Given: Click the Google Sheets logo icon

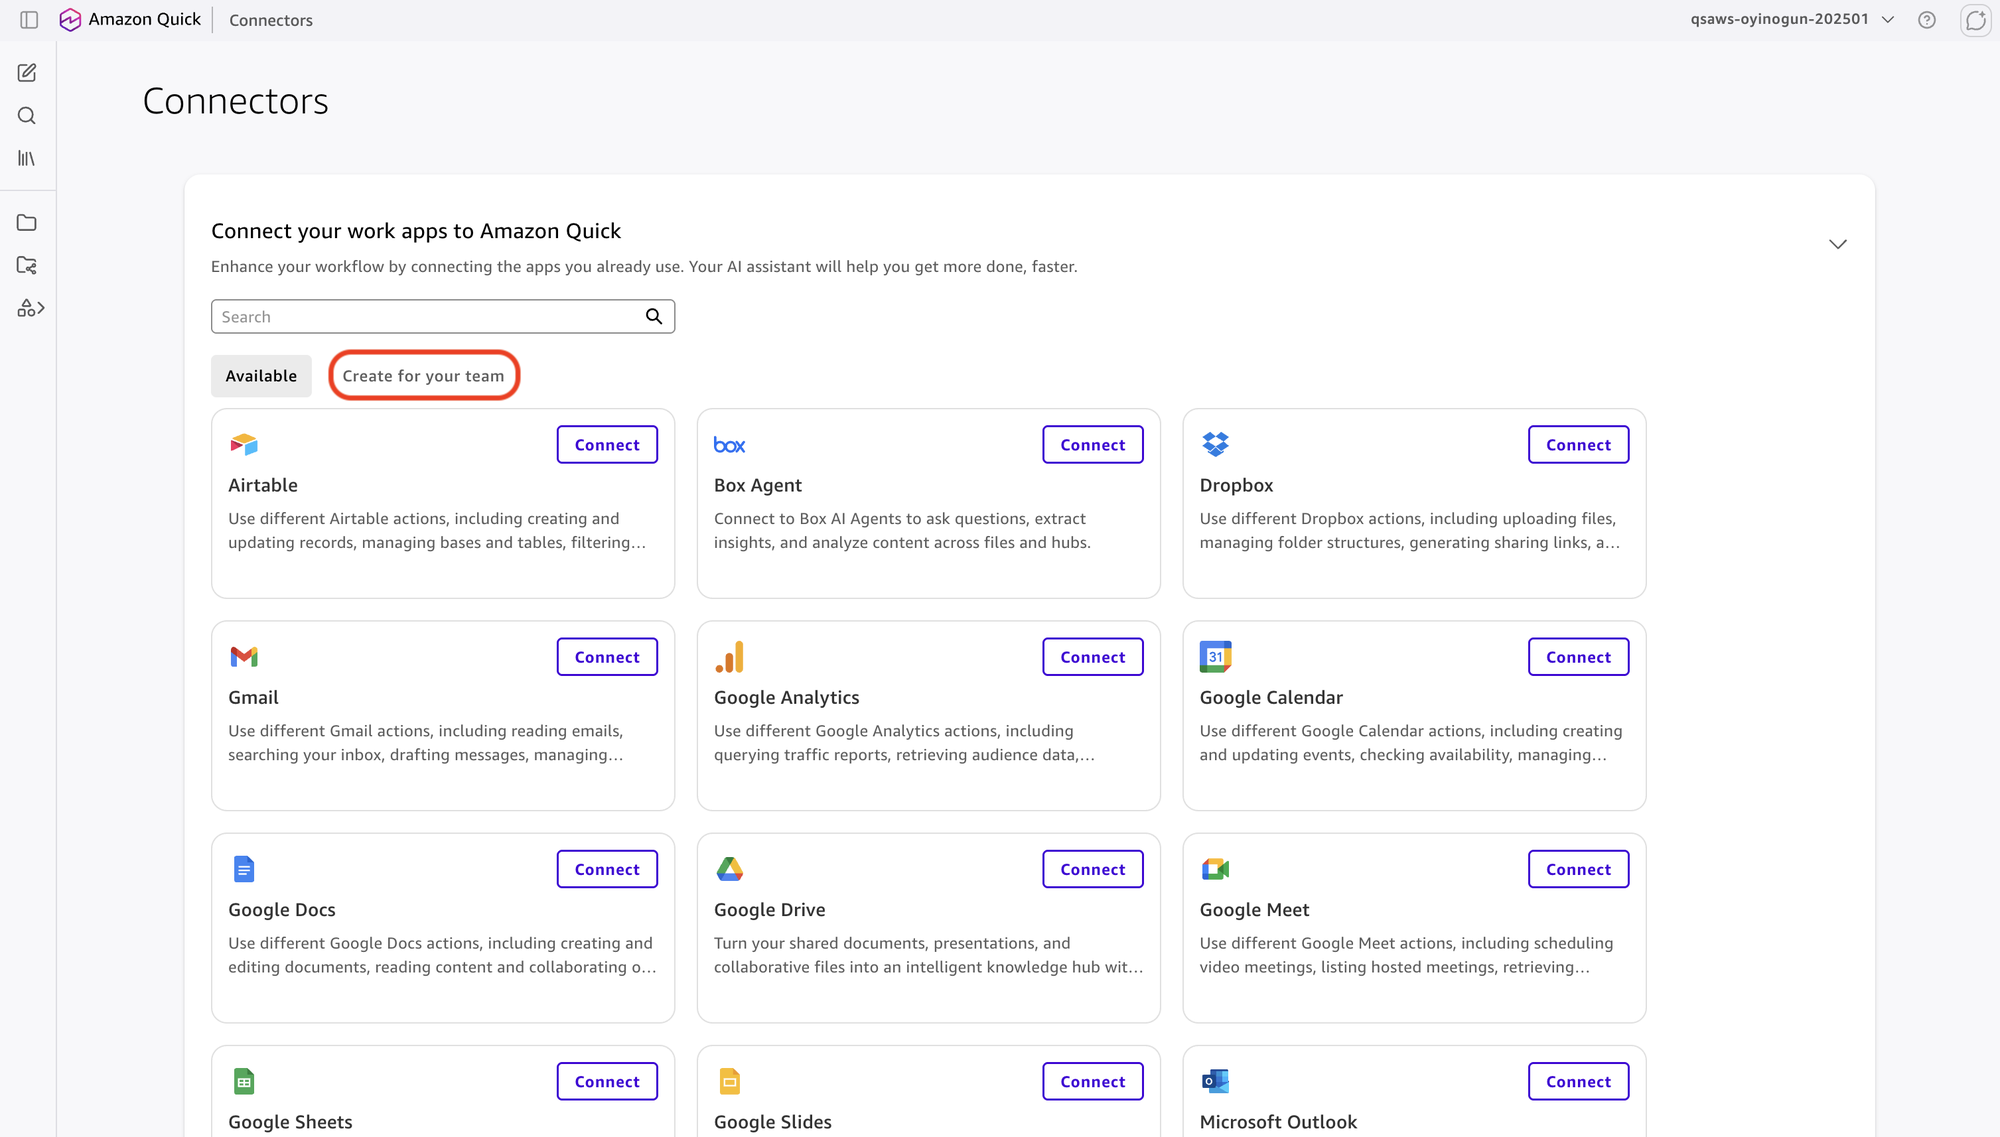Looking at the screenshot, I should (244, 1081).
